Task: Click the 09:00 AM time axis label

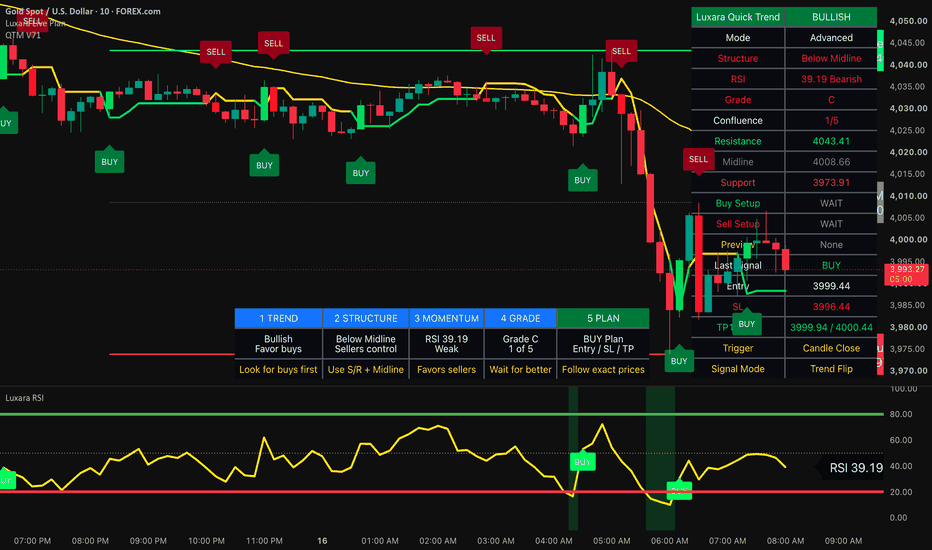Action: (843, 540)
